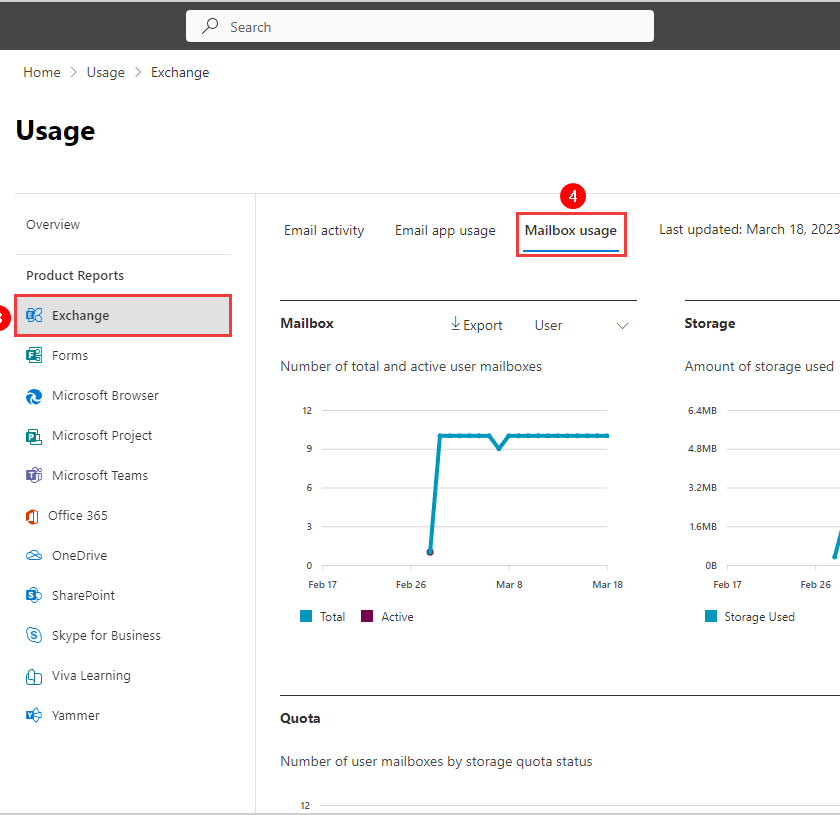Viewport: 840px width, 815px height.
Task: Click the Mailbox chart starting data point
Action: click(x=430, y=552)
